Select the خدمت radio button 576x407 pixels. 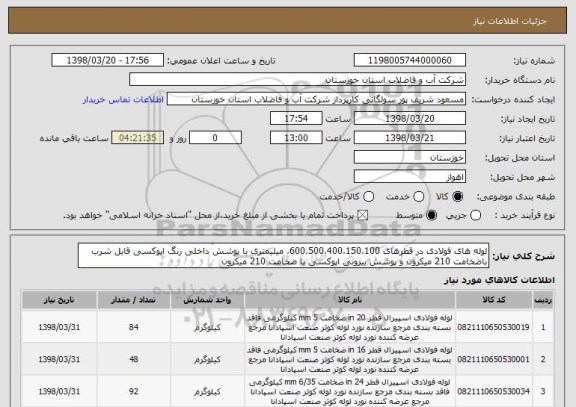point(419,197)
